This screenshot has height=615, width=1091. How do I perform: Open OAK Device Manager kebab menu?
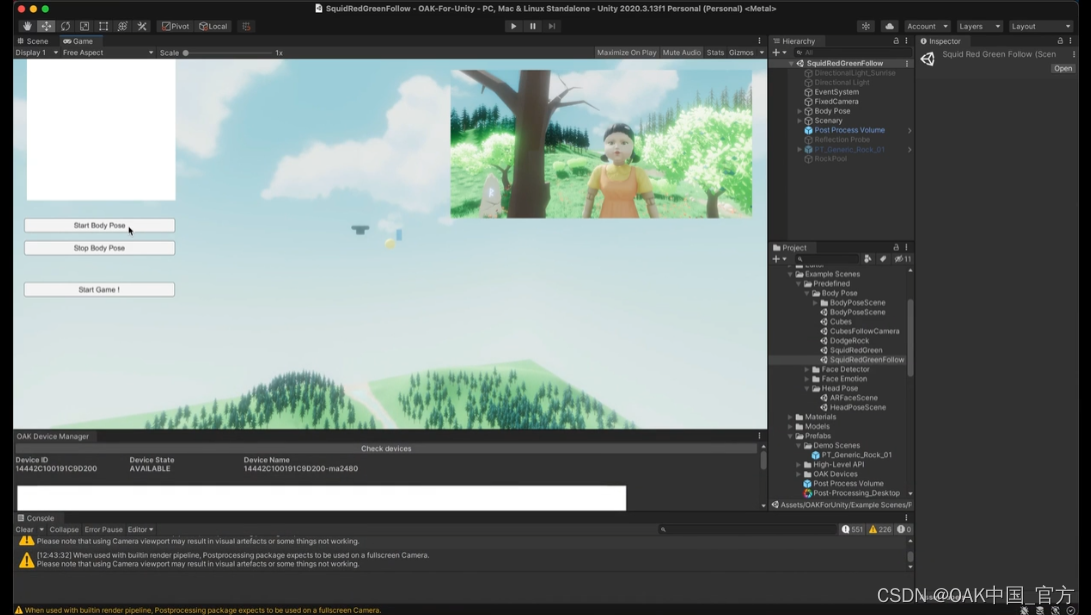pyautogui.click(x=759, y=436)
